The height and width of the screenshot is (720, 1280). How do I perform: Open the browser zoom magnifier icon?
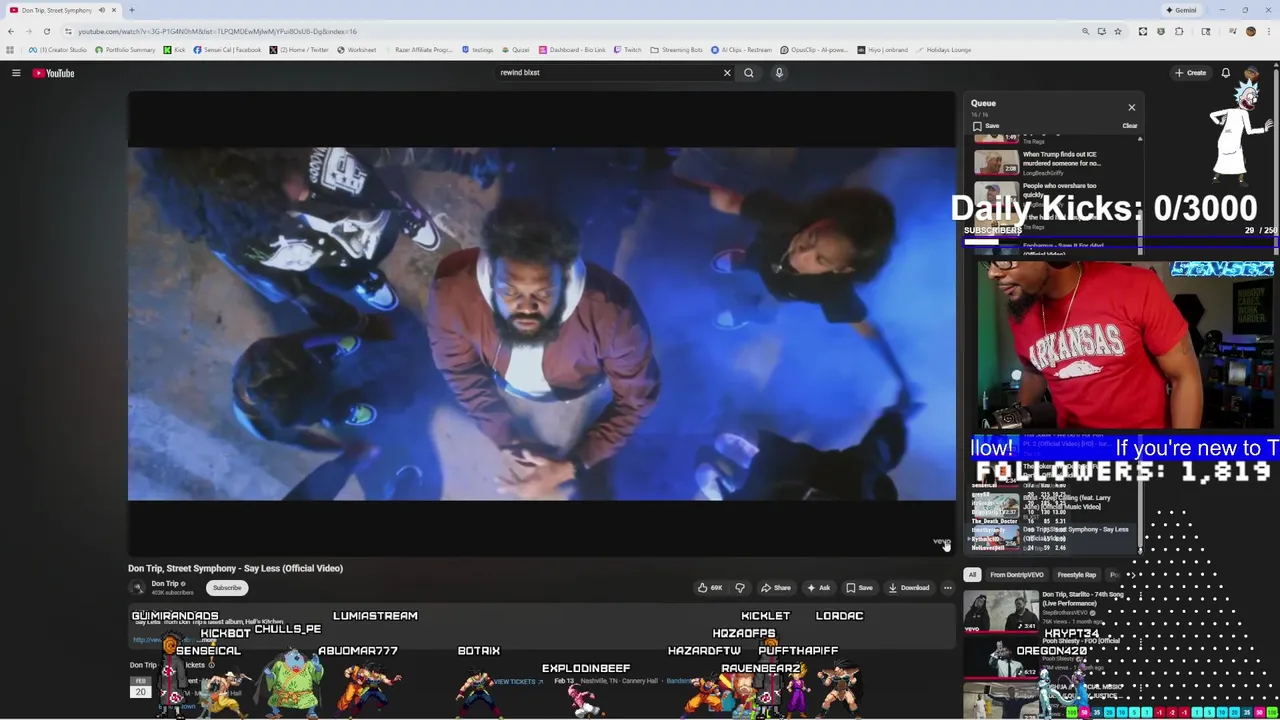(1085, 31)
